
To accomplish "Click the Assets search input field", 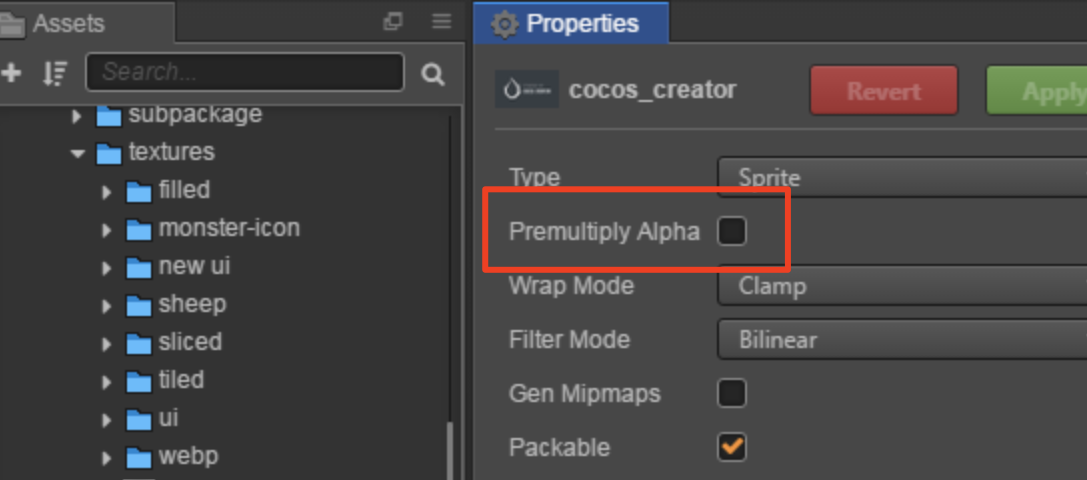I will (244, 73).
